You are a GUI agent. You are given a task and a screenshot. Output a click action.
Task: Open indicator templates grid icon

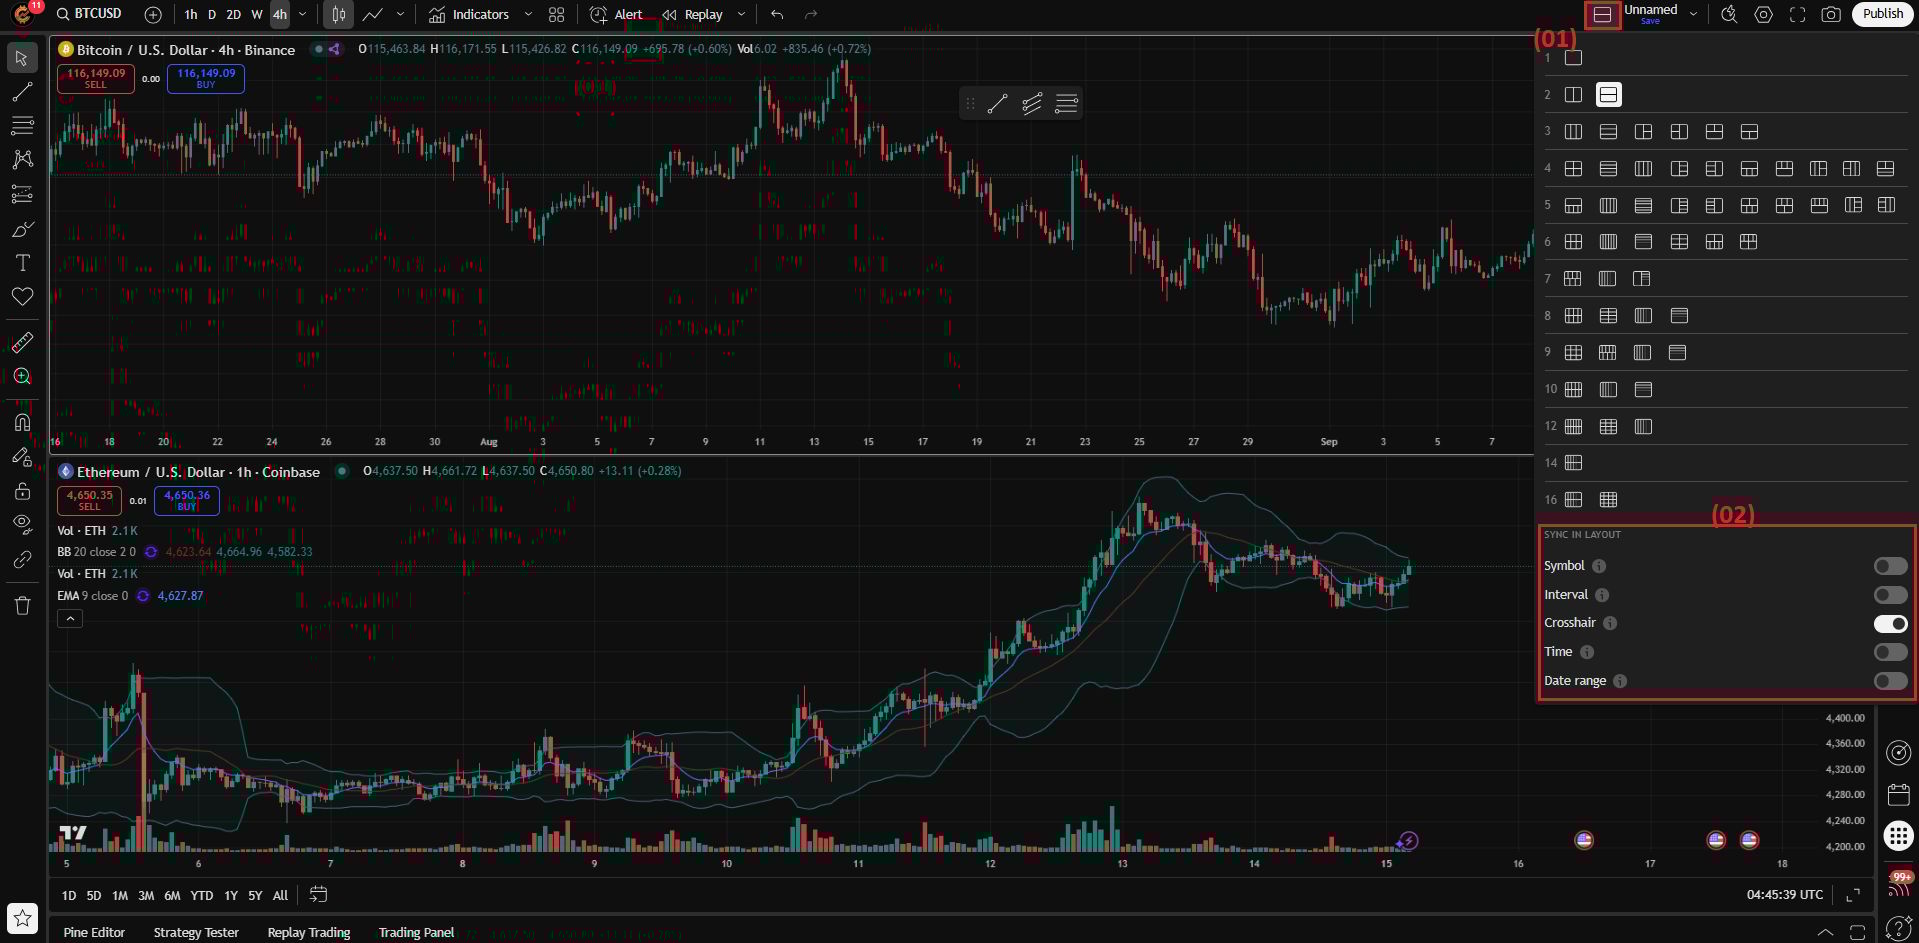tap(557, 15)
